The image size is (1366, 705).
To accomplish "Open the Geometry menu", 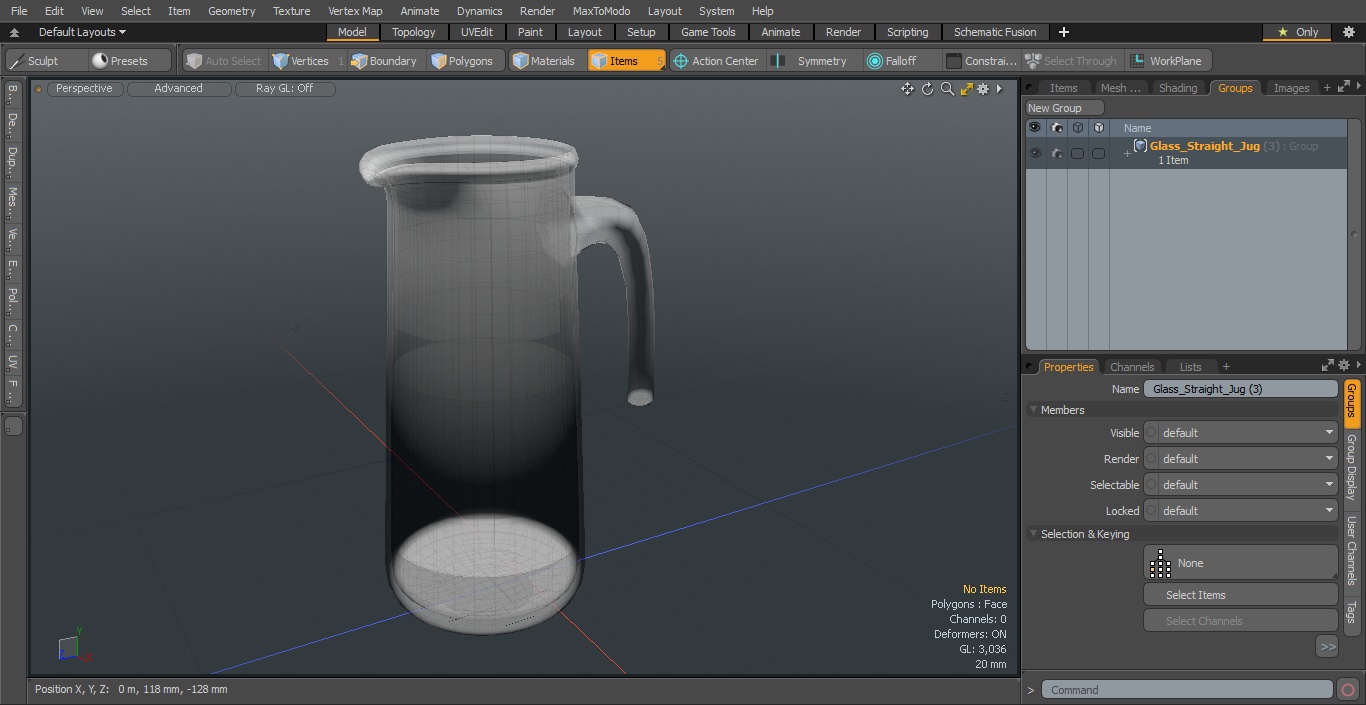I will click(x=231, y=11).
